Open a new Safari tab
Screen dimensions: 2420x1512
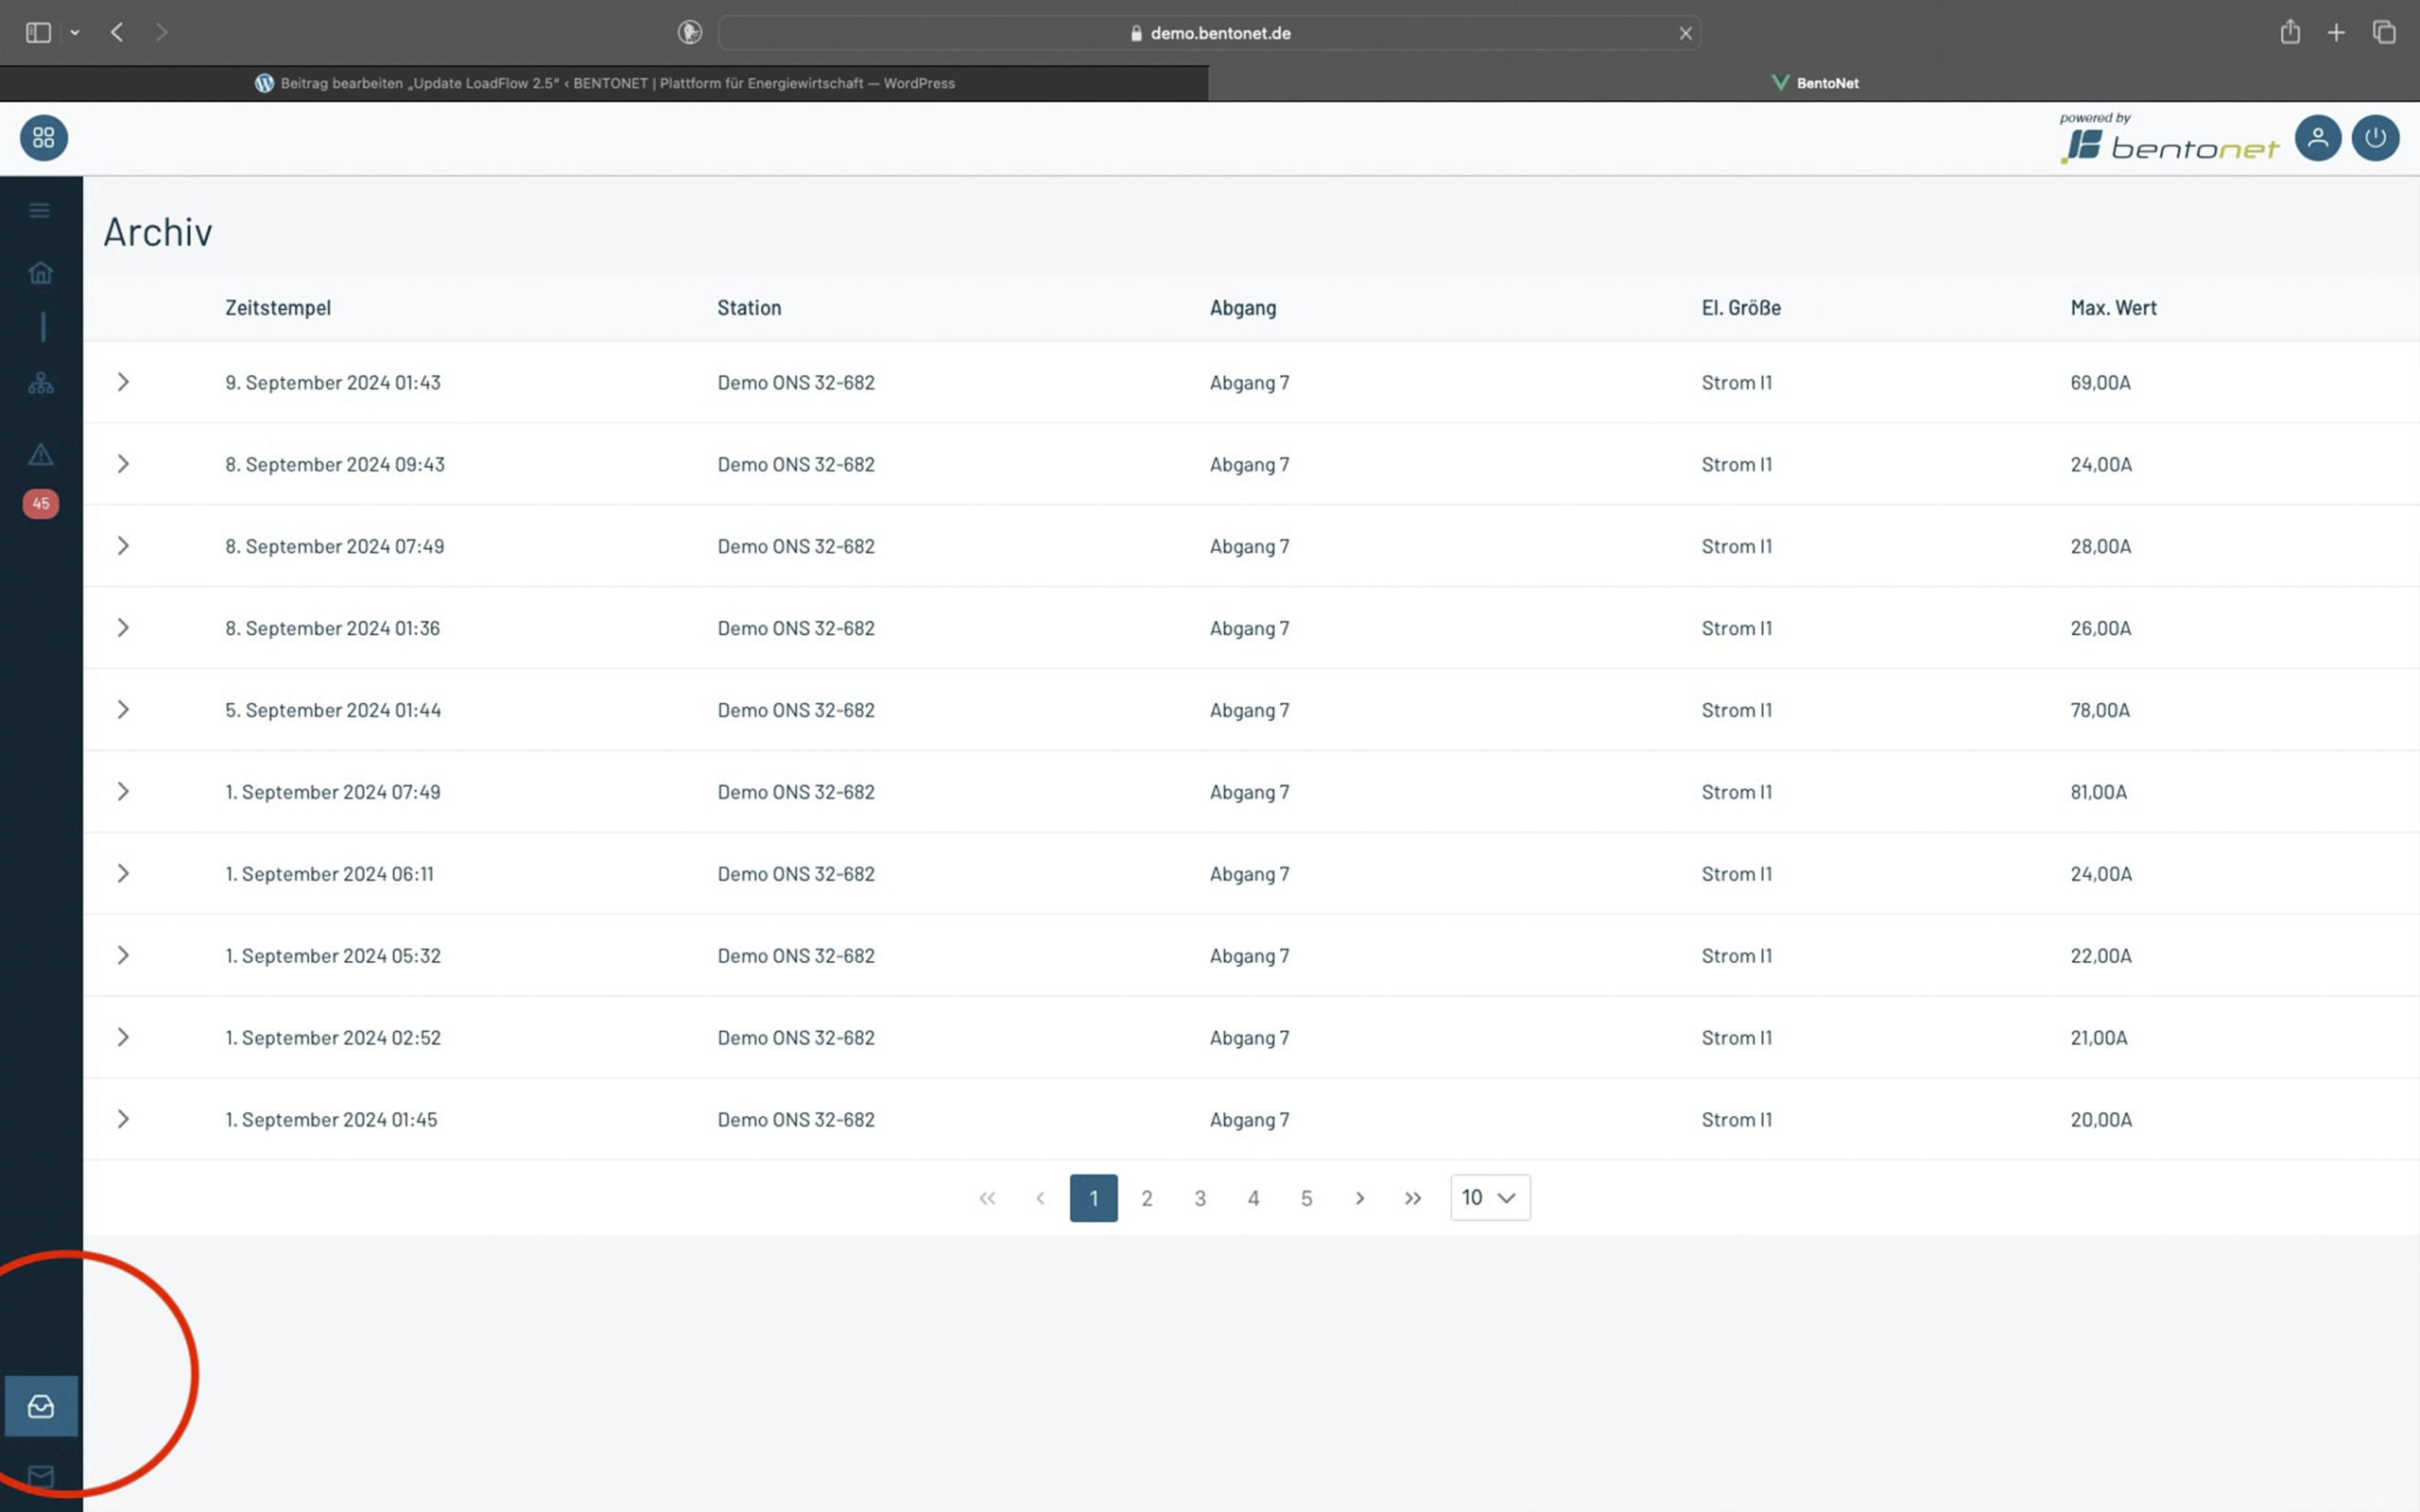(2336, 33)
